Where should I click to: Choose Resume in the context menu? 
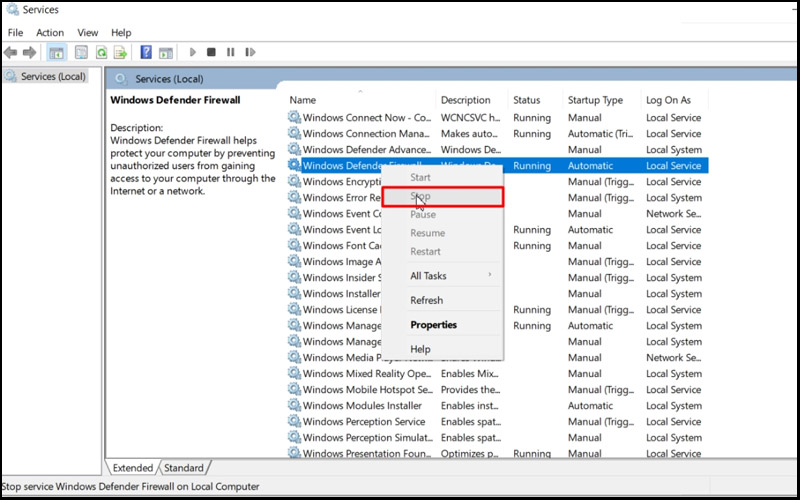(x=442, y=233)
